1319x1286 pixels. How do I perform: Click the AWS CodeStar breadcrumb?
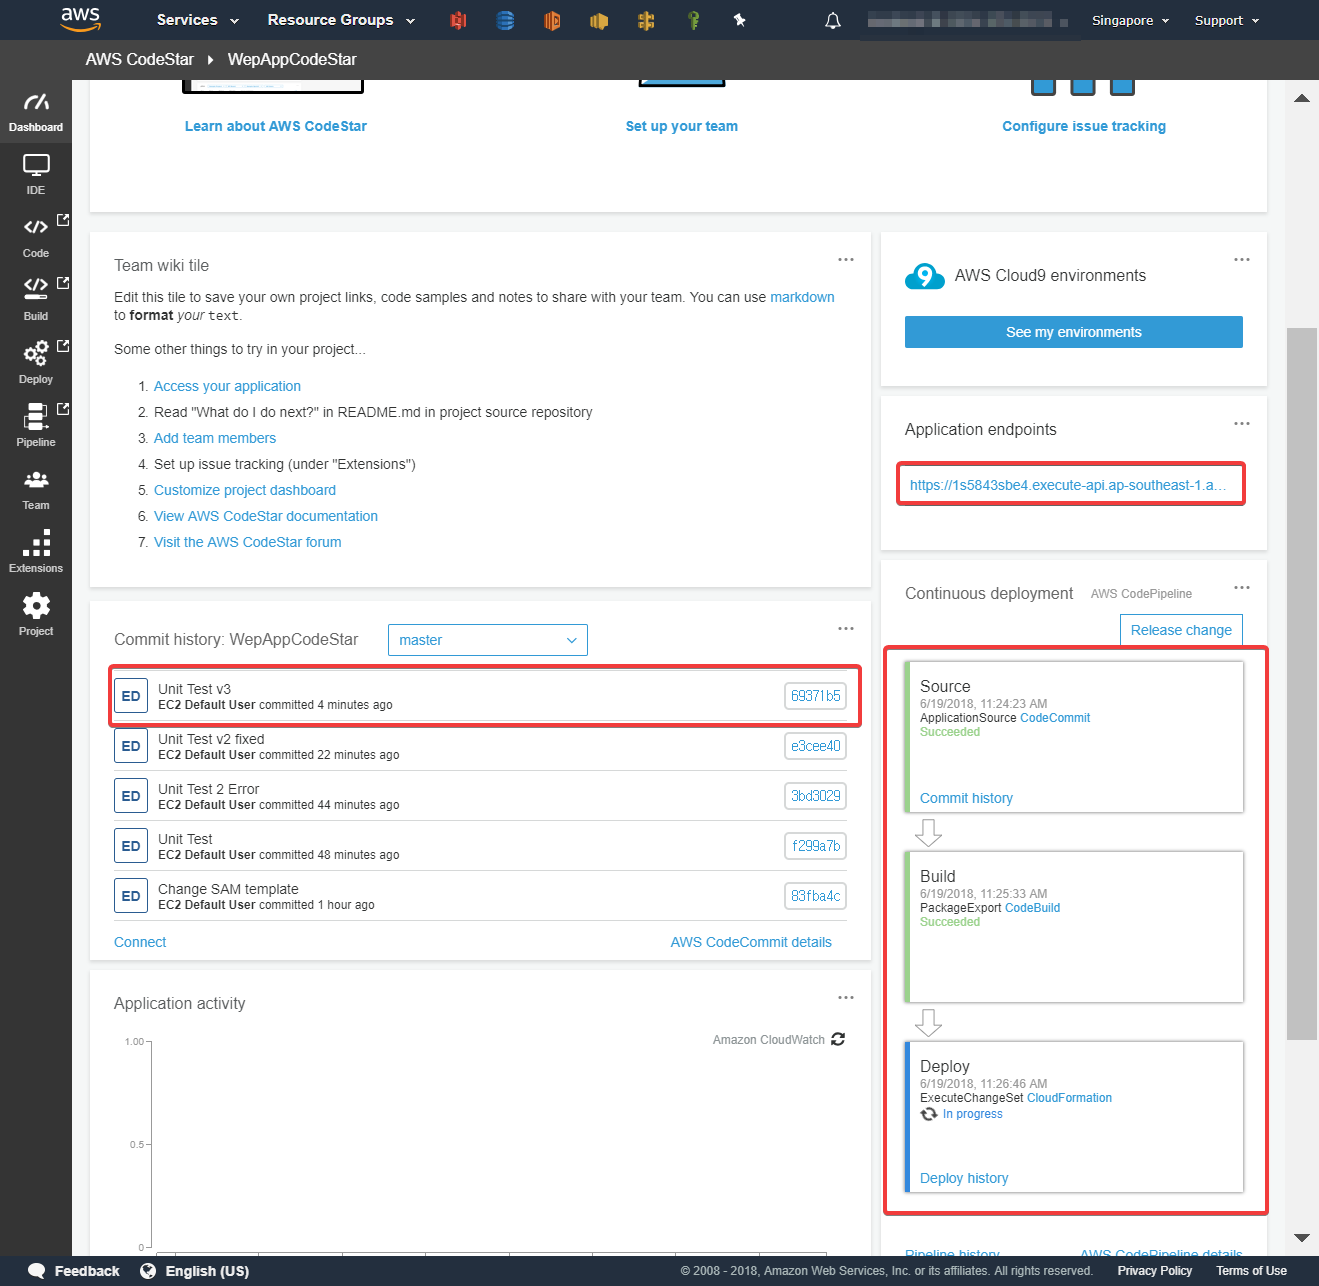point(140,59)
